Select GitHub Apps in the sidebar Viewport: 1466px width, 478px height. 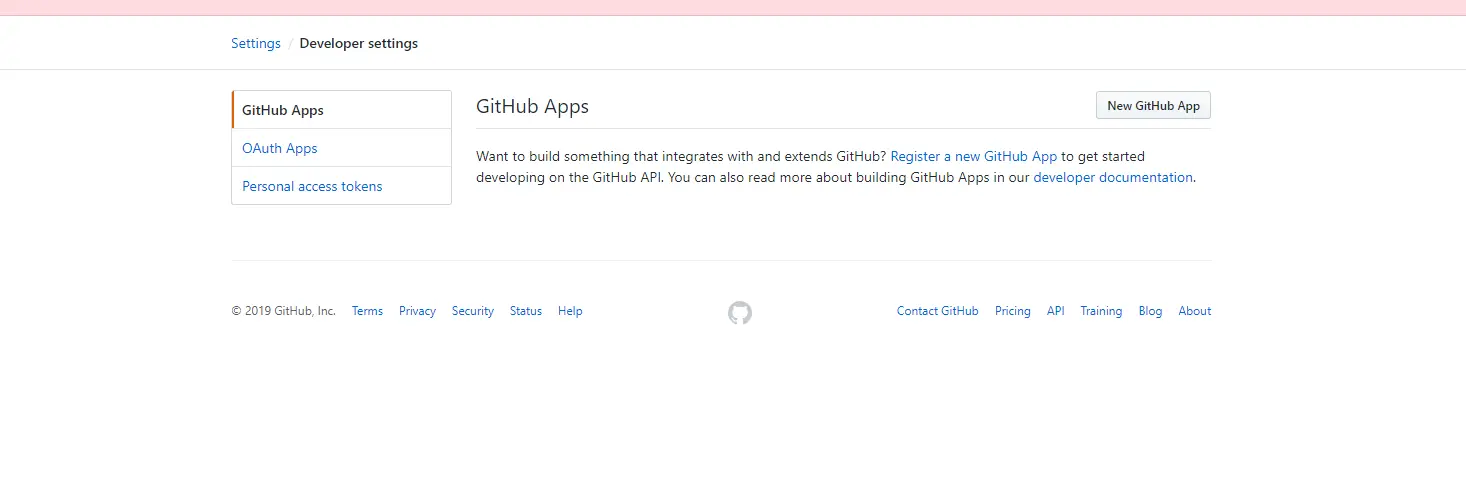pyautogui.click(x=283, y=110)
